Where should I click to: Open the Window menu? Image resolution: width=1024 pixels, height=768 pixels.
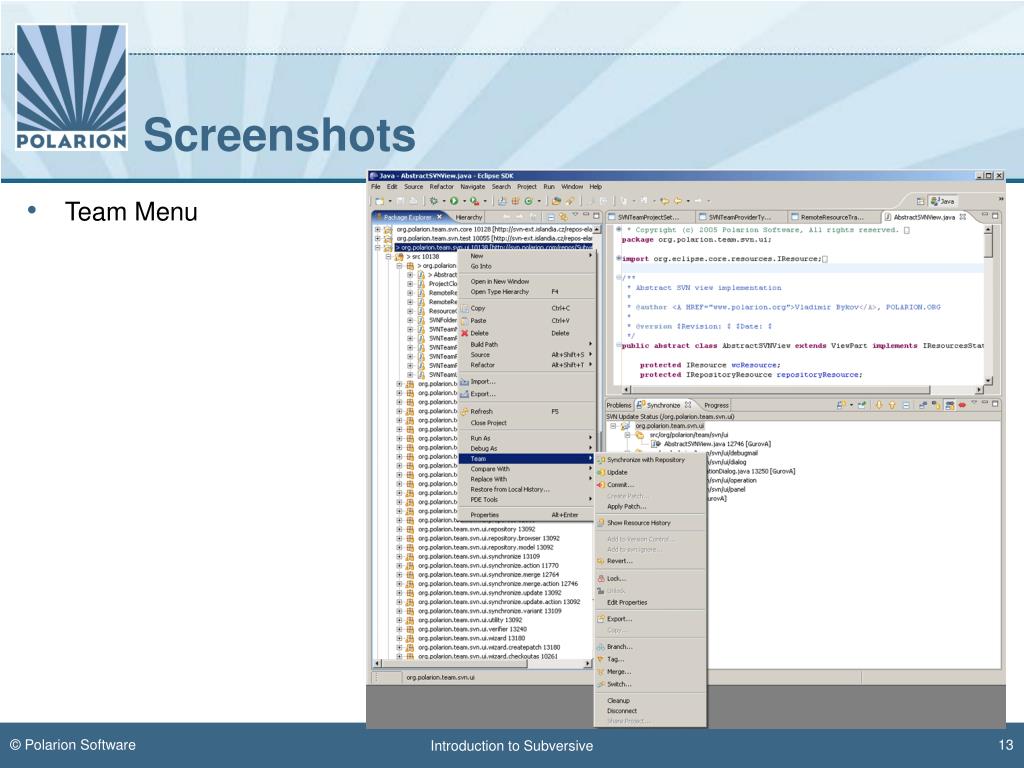[x=572, y=187]
